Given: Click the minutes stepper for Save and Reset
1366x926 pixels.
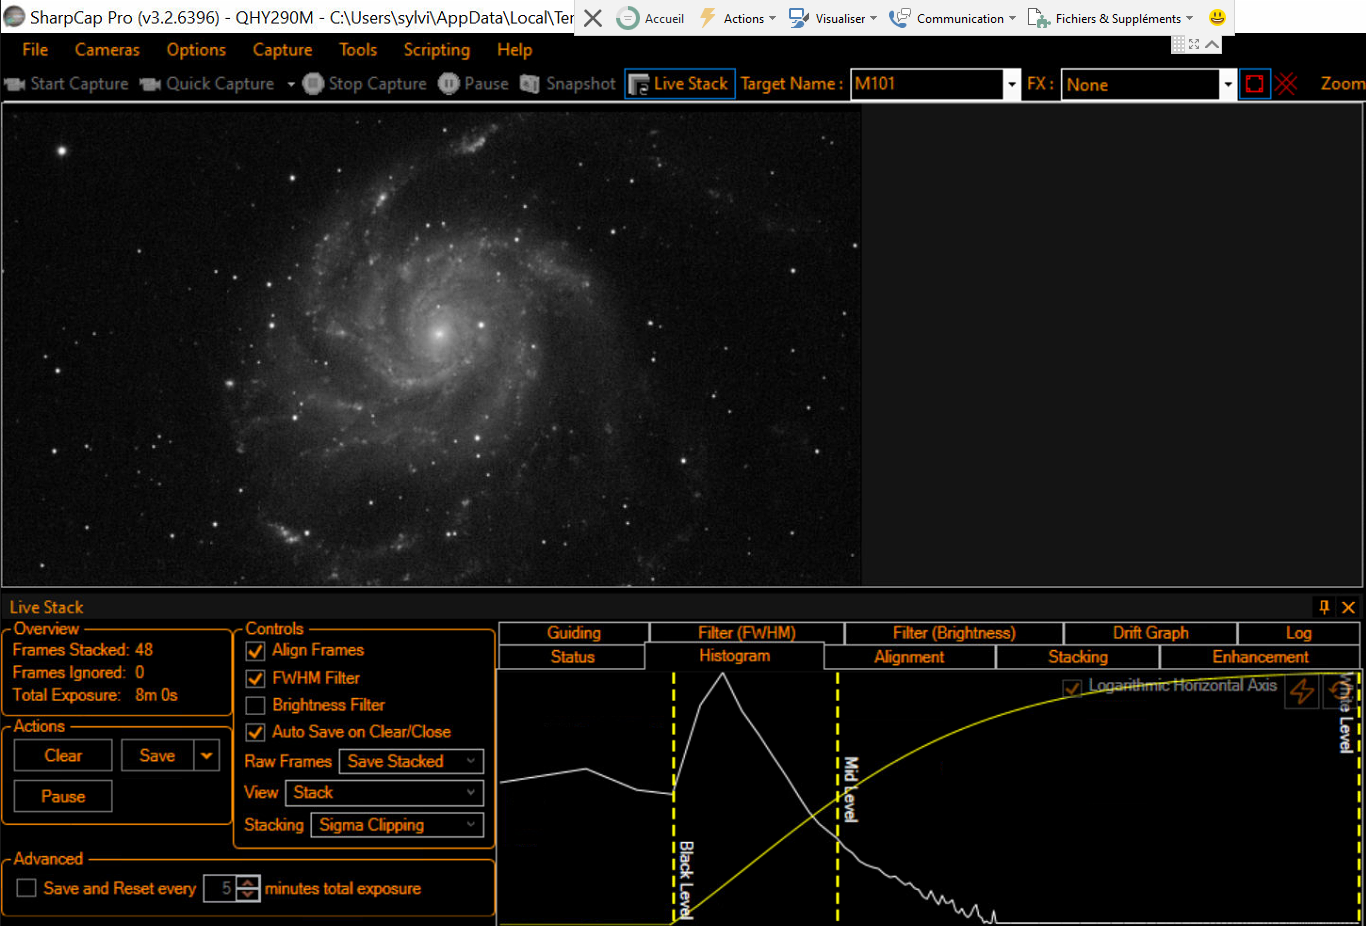Looking at the screenshot, I should pyautogui.click(x=249, y=888).
